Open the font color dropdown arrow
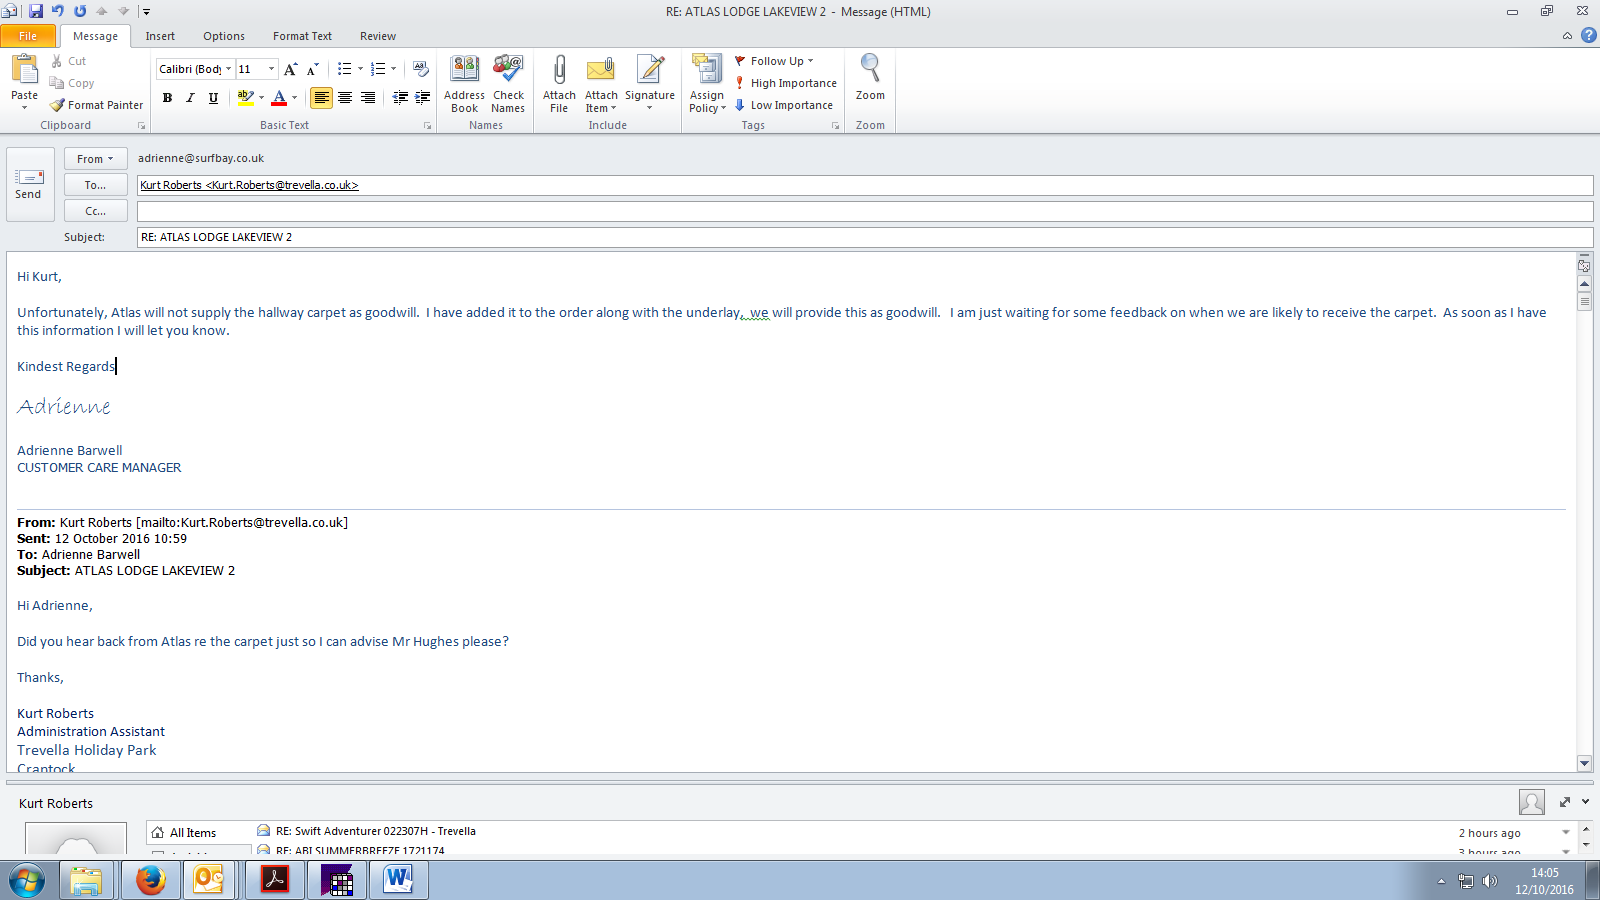The height and width of the screenshot is (900, 1600). coord(295,98)
